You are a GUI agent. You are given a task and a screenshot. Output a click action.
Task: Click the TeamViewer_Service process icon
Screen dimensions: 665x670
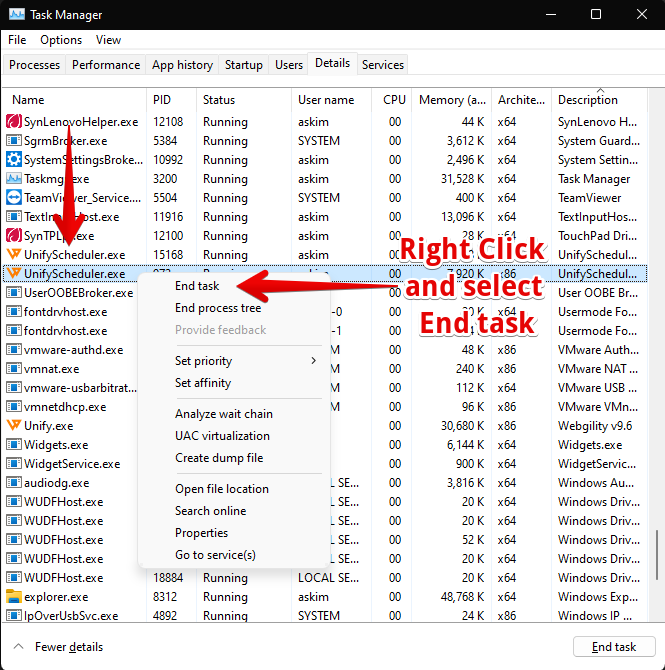click(14, 198)
